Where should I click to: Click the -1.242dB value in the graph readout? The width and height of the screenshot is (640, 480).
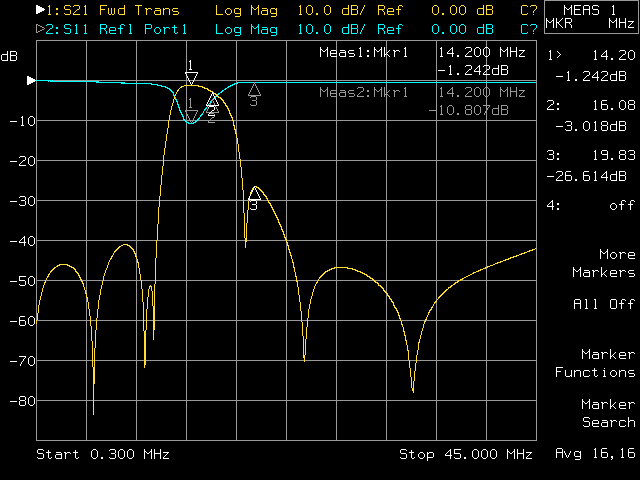click(x=473, y=71)
